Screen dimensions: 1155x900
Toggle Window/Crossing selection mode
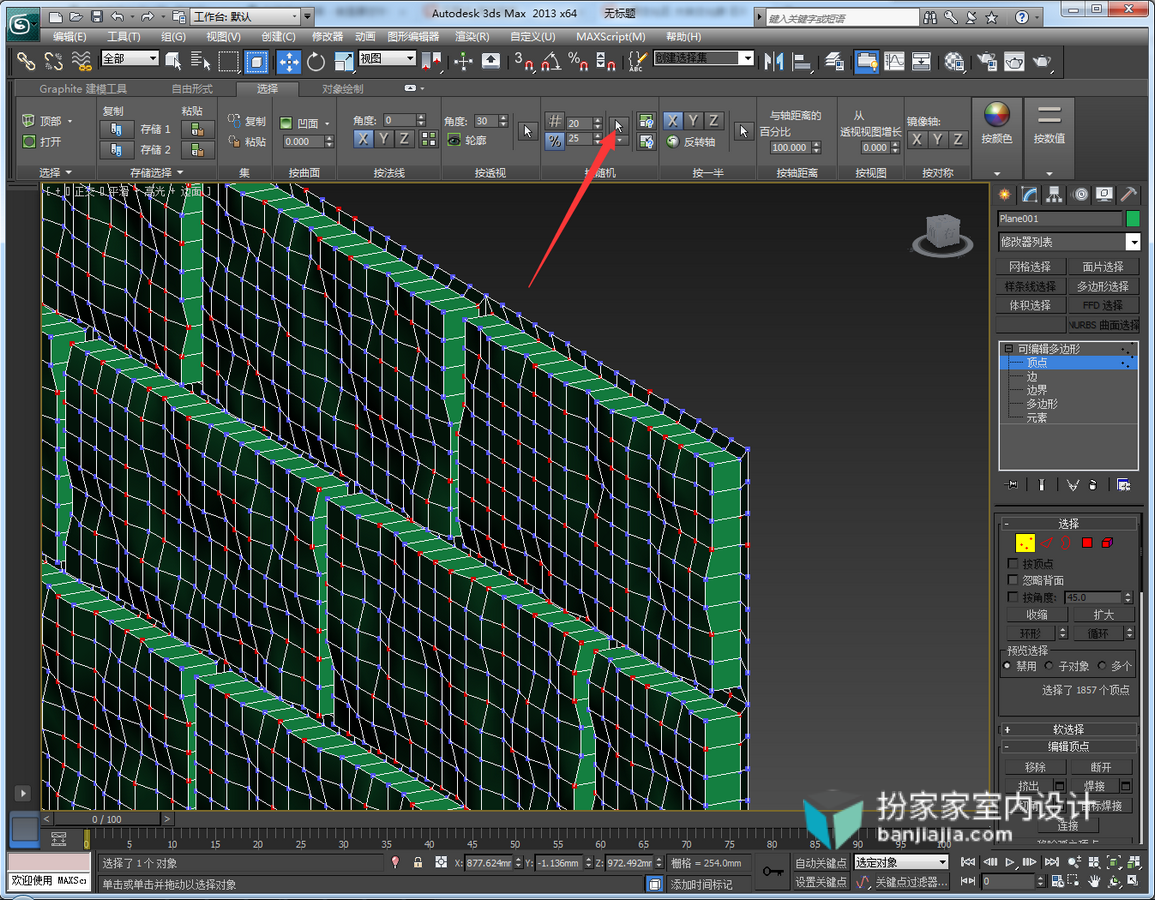click(256, 61)
